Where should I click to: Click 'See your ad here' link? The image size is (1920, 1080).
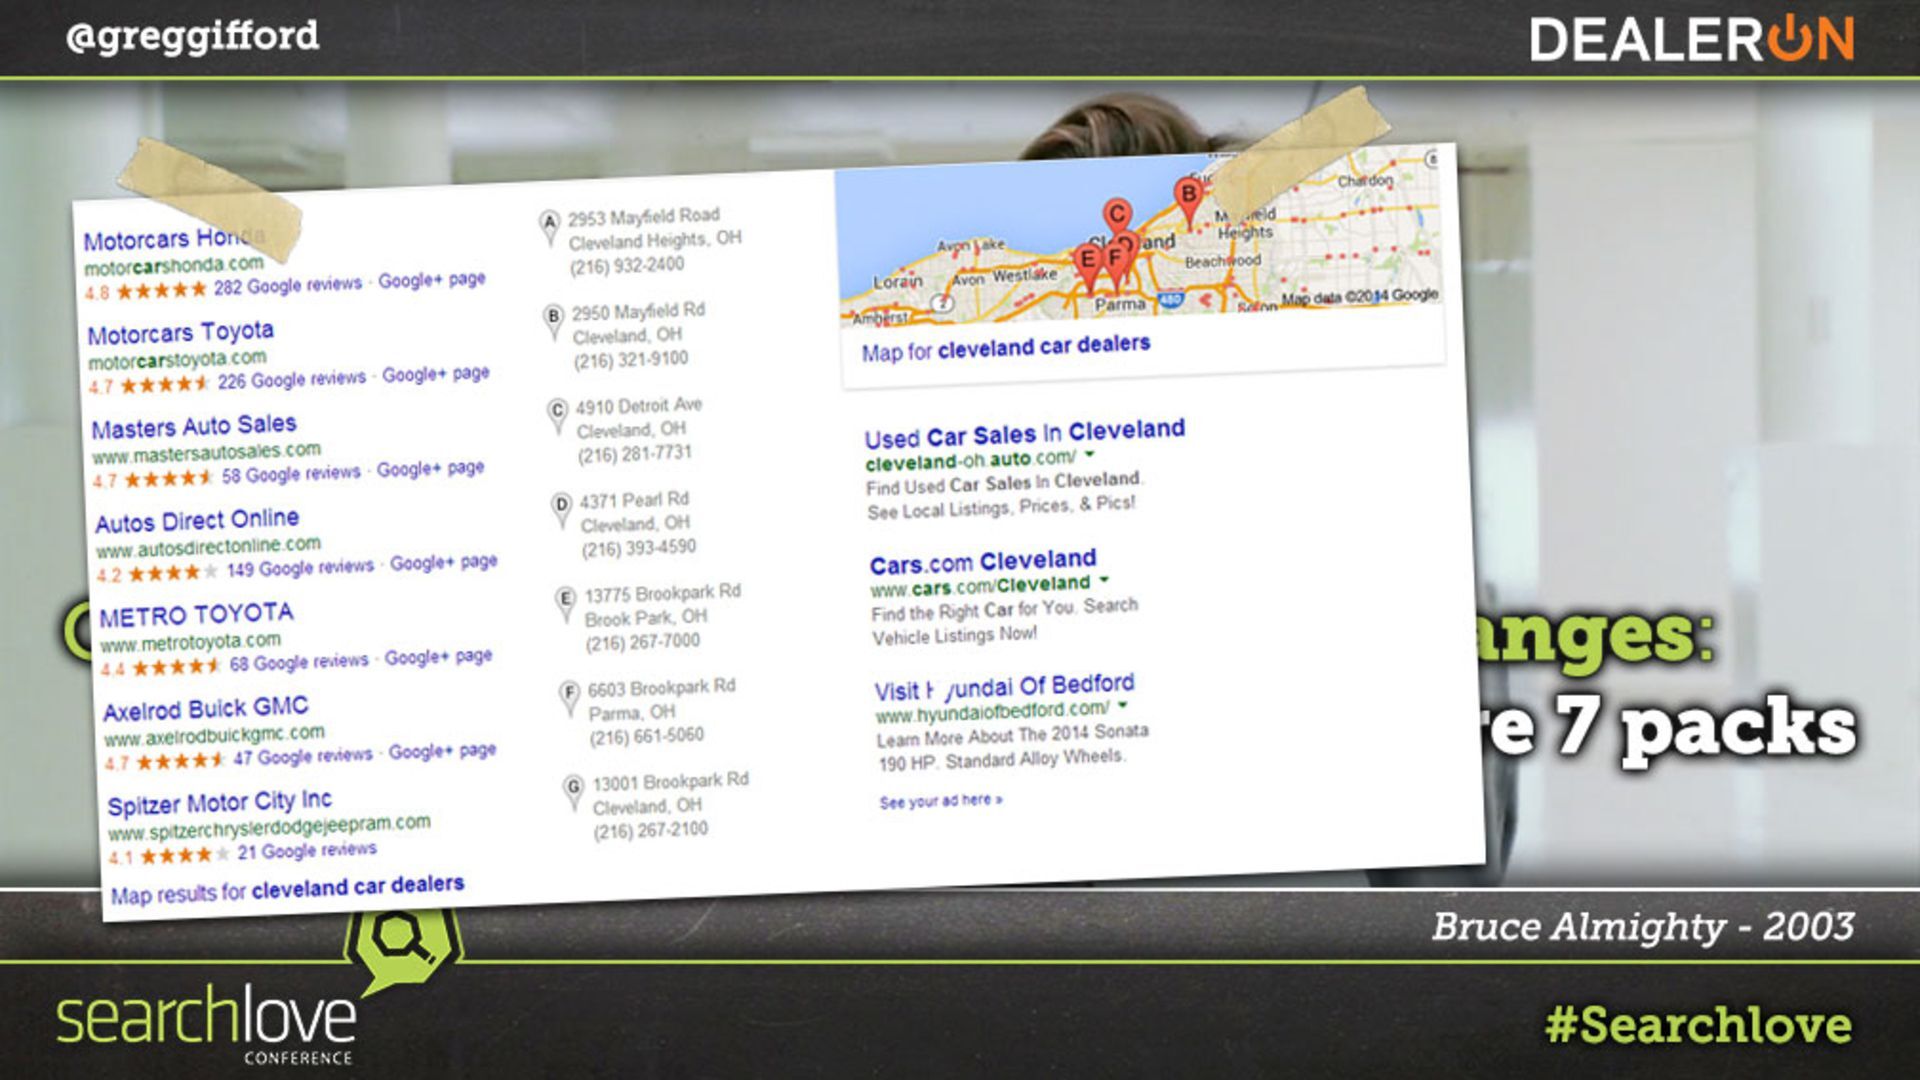941,801
